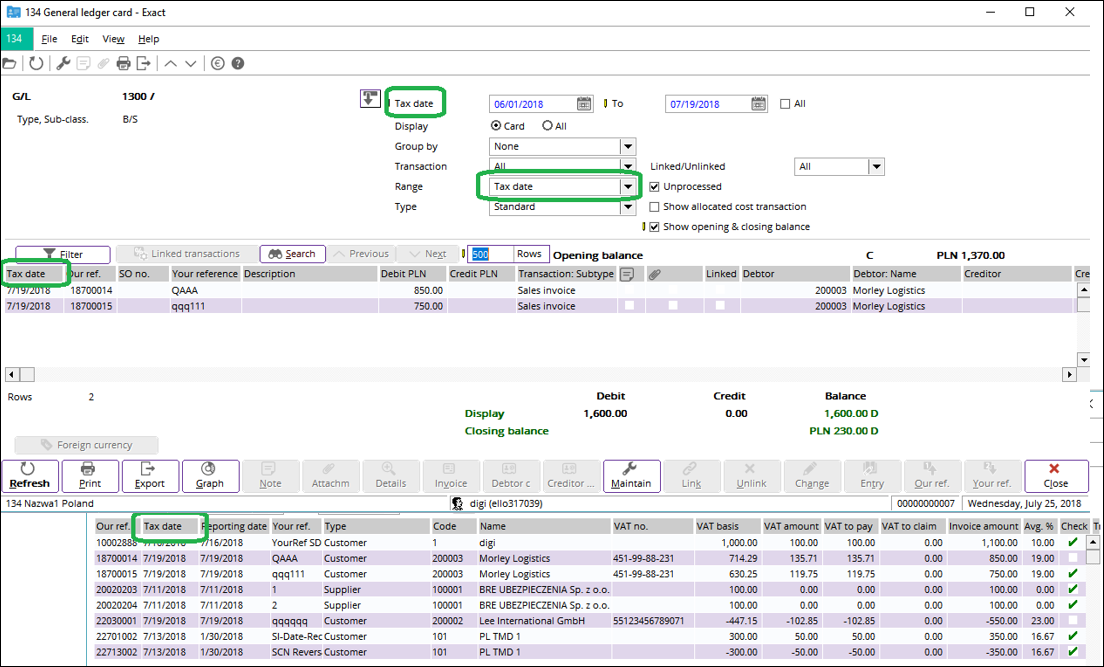Click Transaction: Subtype column header

coord(566,274)
